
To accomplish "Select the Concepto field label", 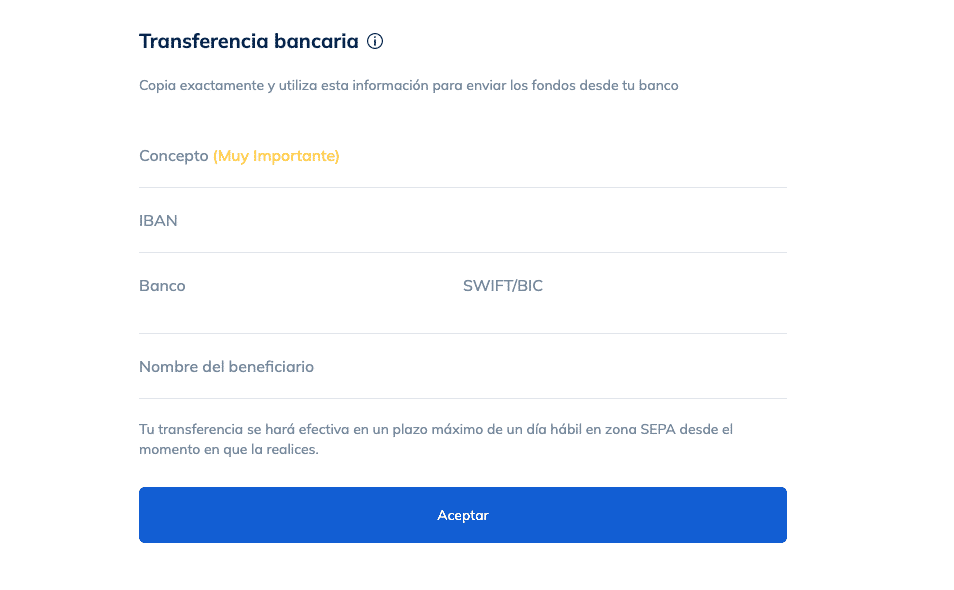I will click(x=173, y=156).
